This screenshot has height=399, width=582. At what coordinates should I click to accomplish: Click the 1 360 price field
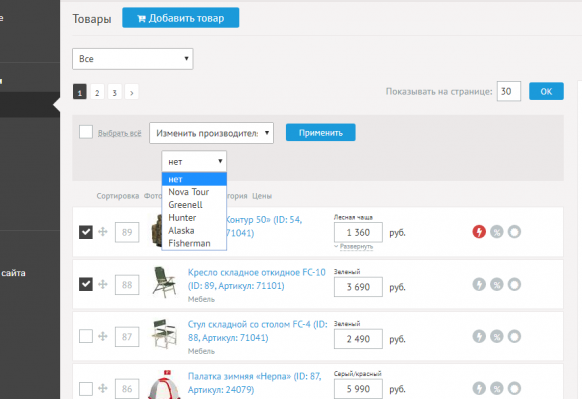click(358, 233)
